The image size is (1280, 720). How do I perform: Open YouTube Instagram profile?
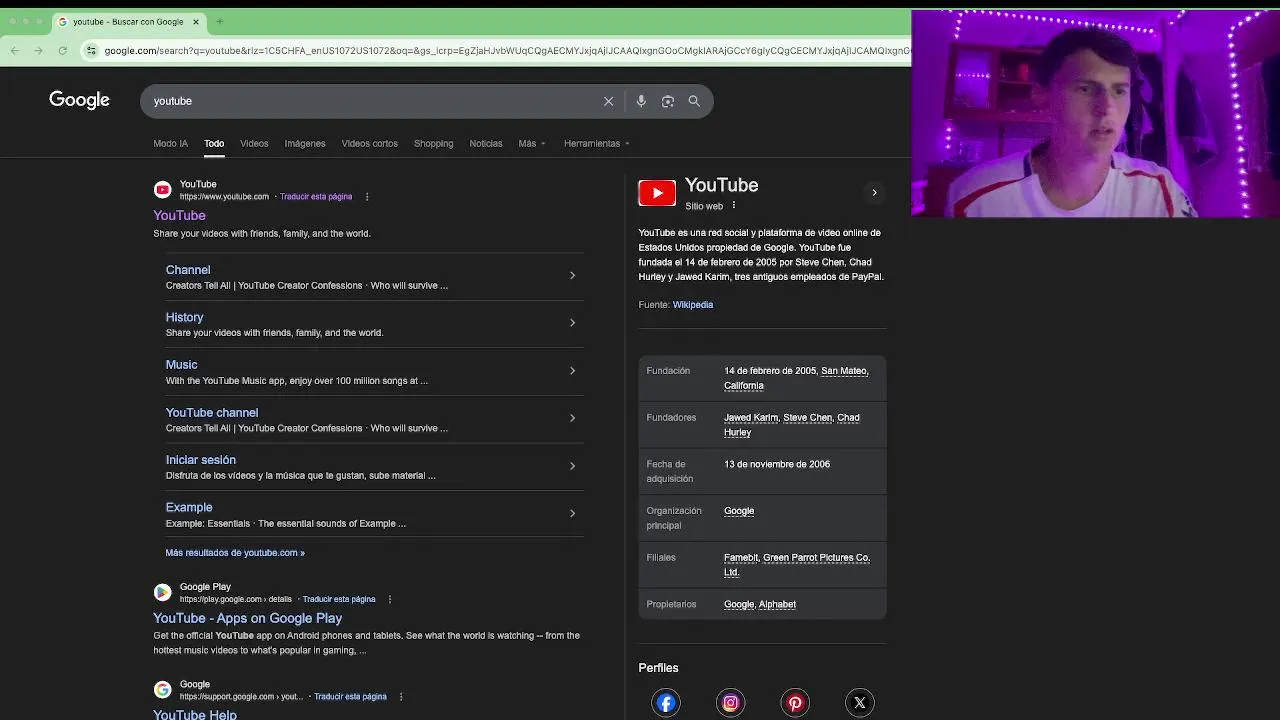[731, 703]
